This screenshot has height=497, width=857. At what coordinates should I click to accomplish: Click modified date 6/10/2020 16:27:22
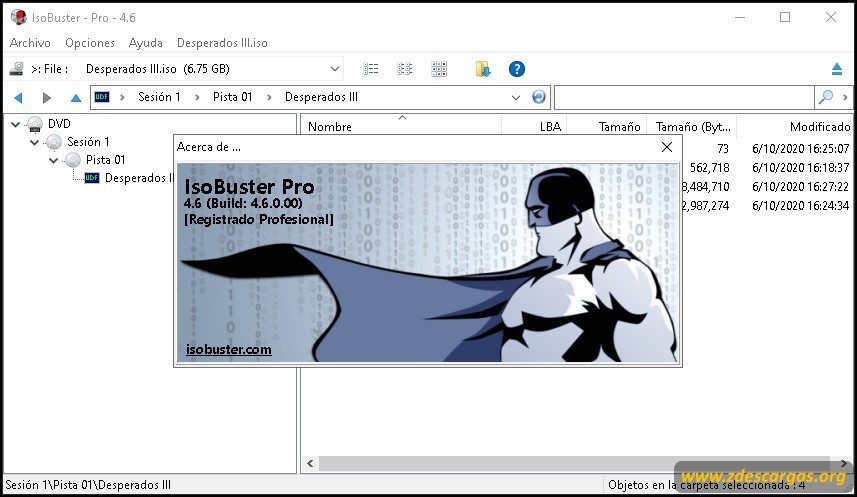coord(801,187)
